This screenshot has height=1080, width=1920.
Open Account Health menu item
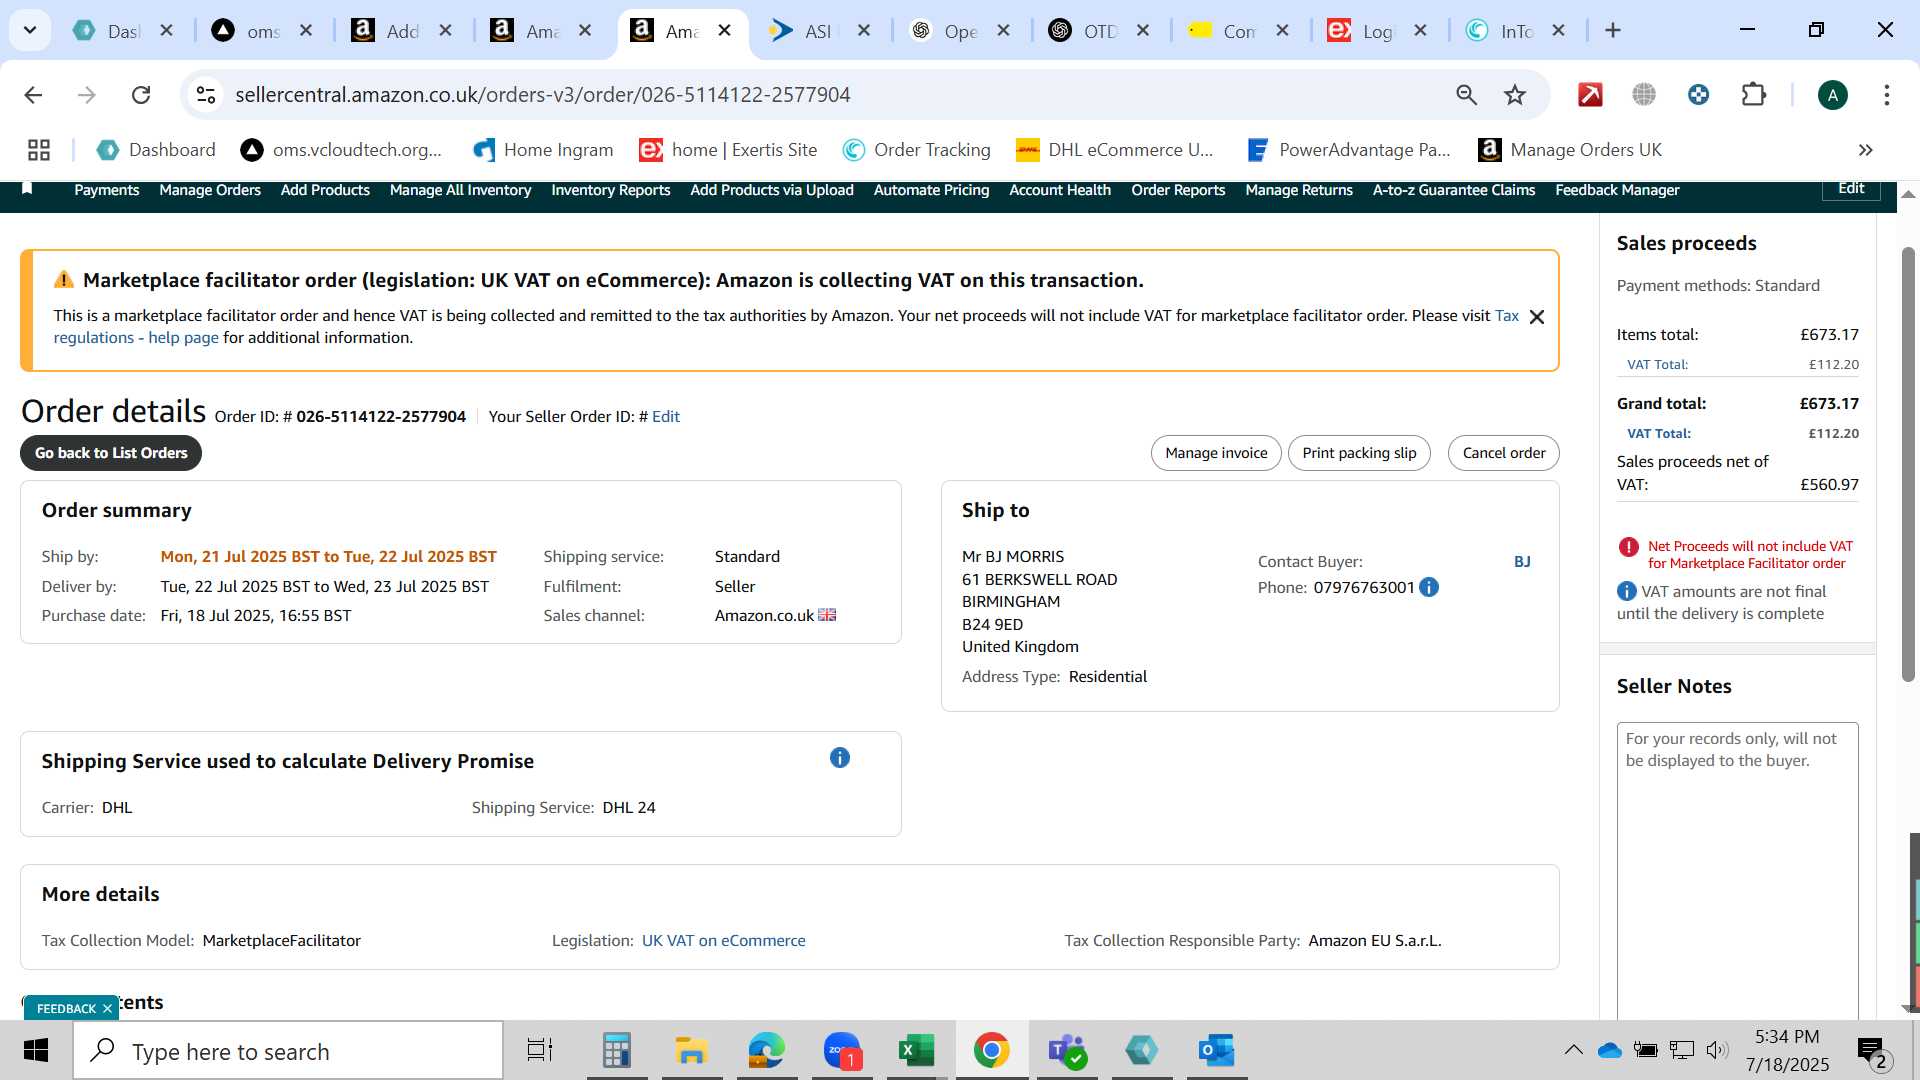click(1060, 190)
